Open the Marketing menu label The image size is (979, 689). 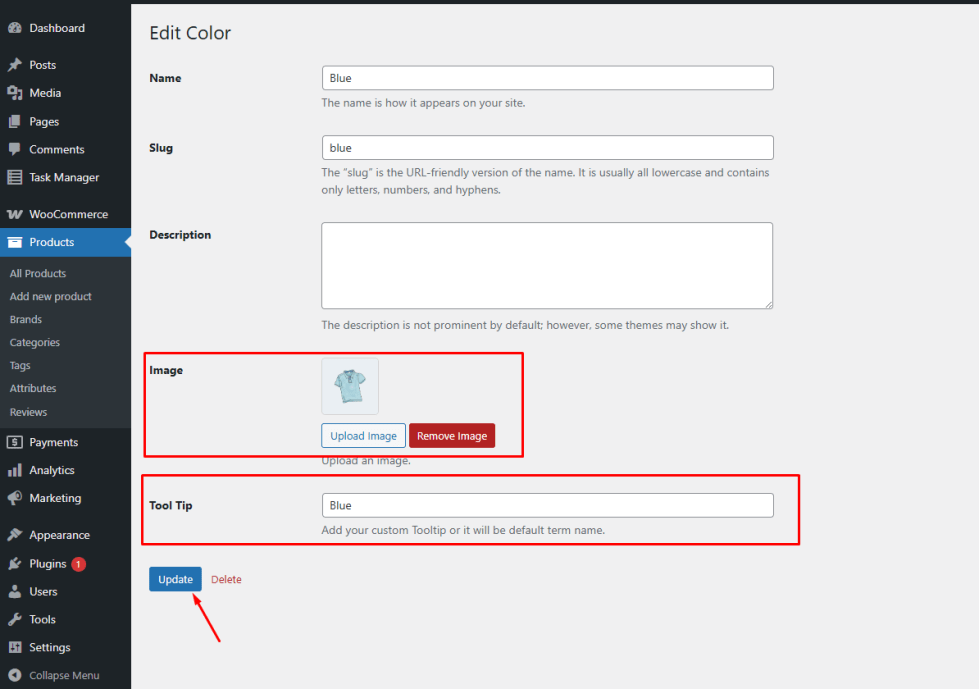coord(55,498)
